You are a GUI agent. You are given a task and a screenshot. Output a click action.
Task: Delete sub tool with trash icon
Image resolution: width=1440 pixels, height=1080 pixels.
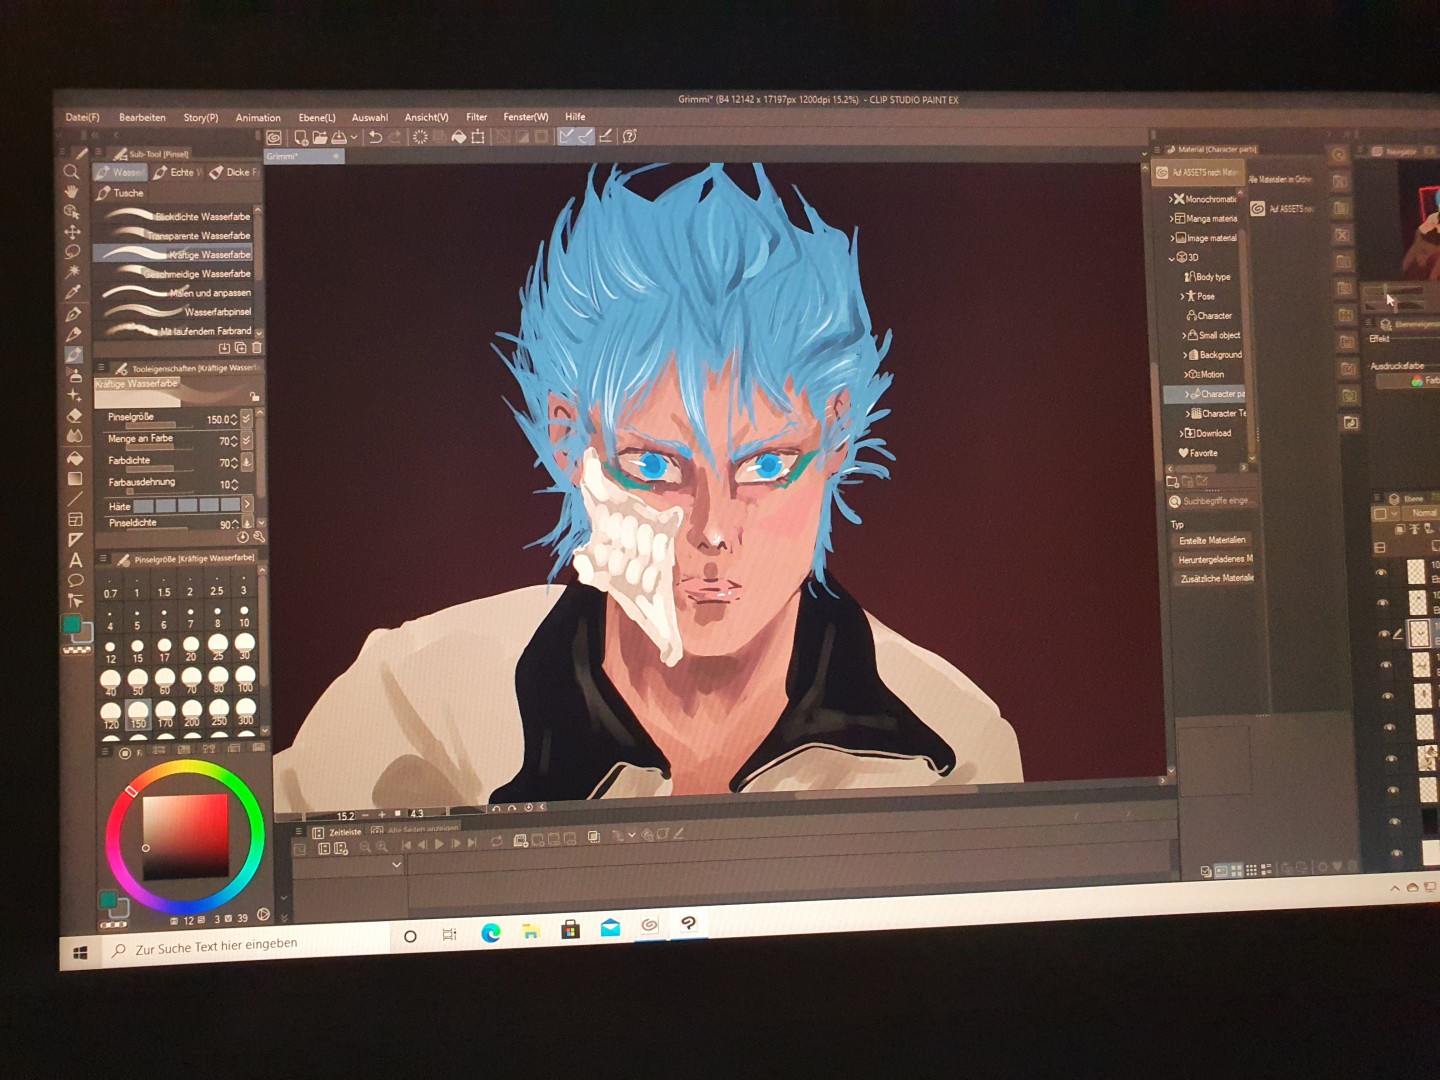(257, 348)
